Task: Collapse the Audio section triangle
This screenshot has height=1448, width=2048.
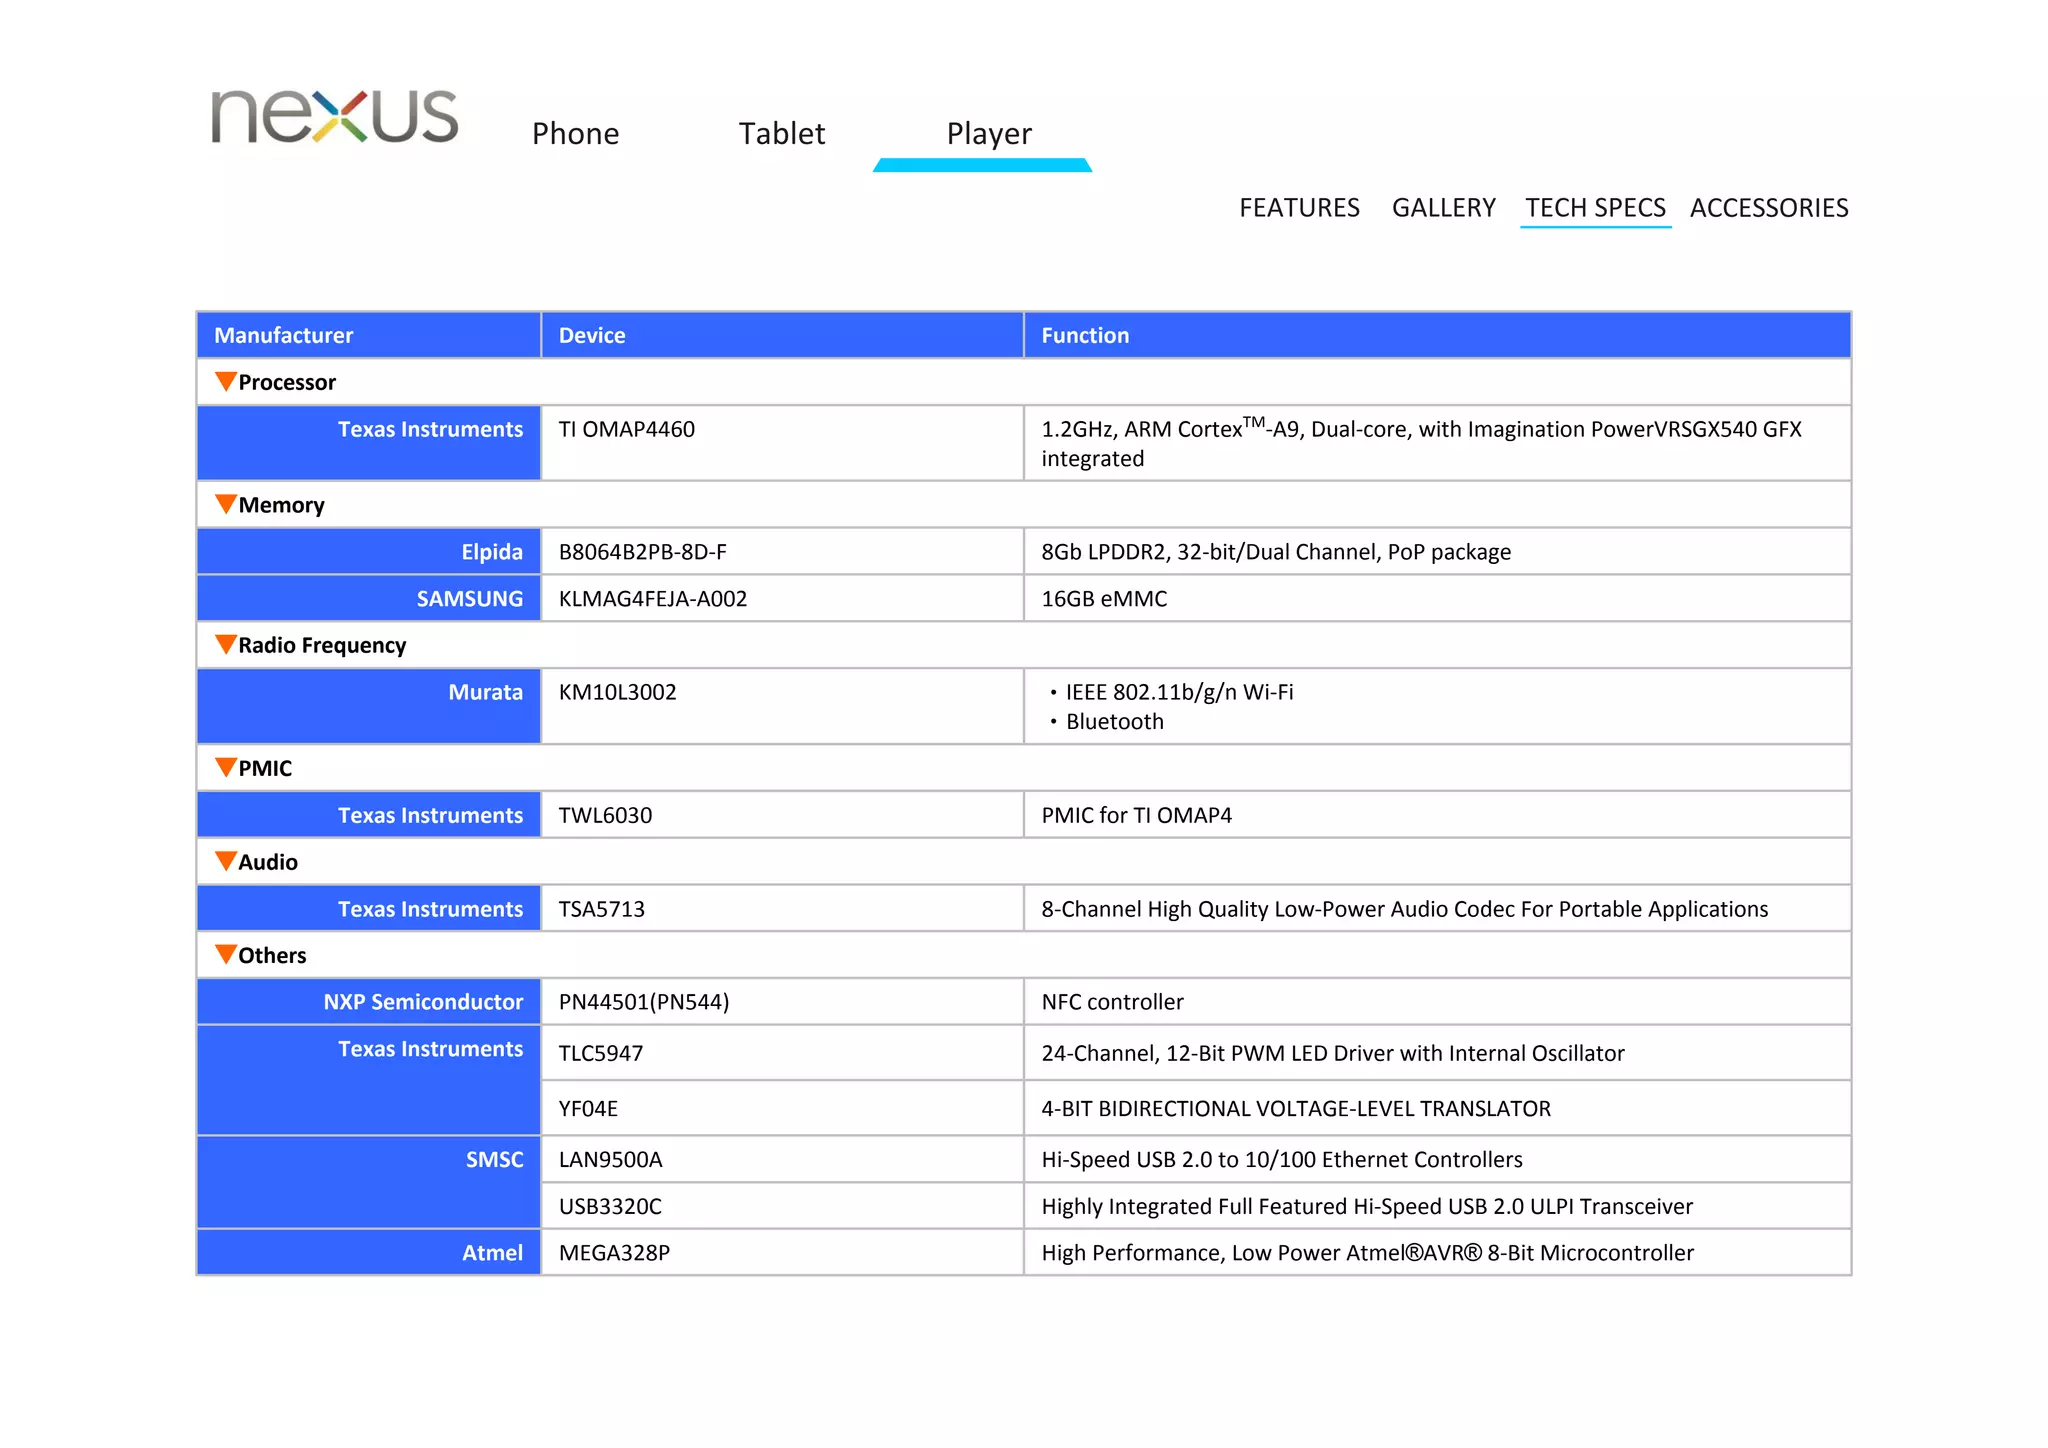Action: [x=226, y=861]
